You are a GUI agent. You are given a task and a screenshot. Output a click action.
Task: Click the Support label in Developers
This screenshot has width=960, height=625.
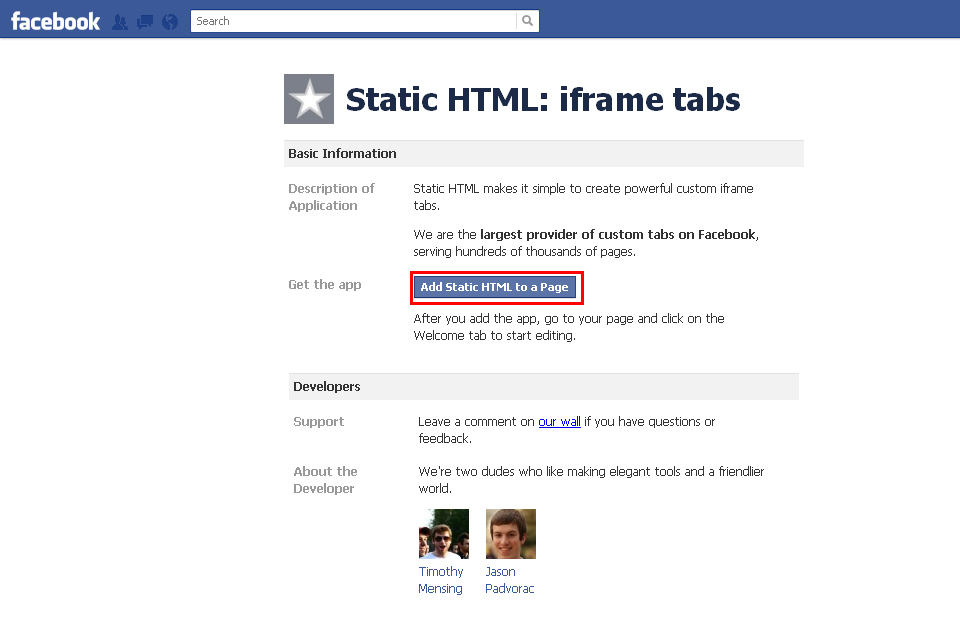pos(318,421)
